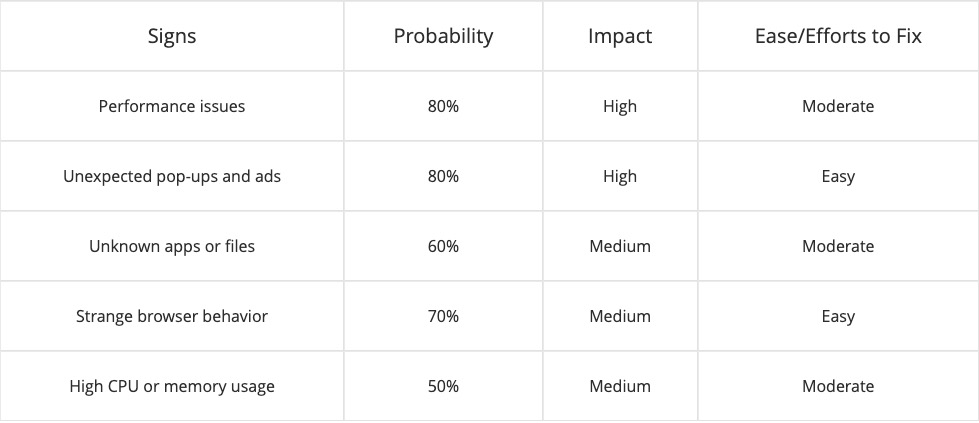Select the Unexpected pop-ups and ads cell
The height and width of the screenshot is (423, 979).
coord(172,176)
